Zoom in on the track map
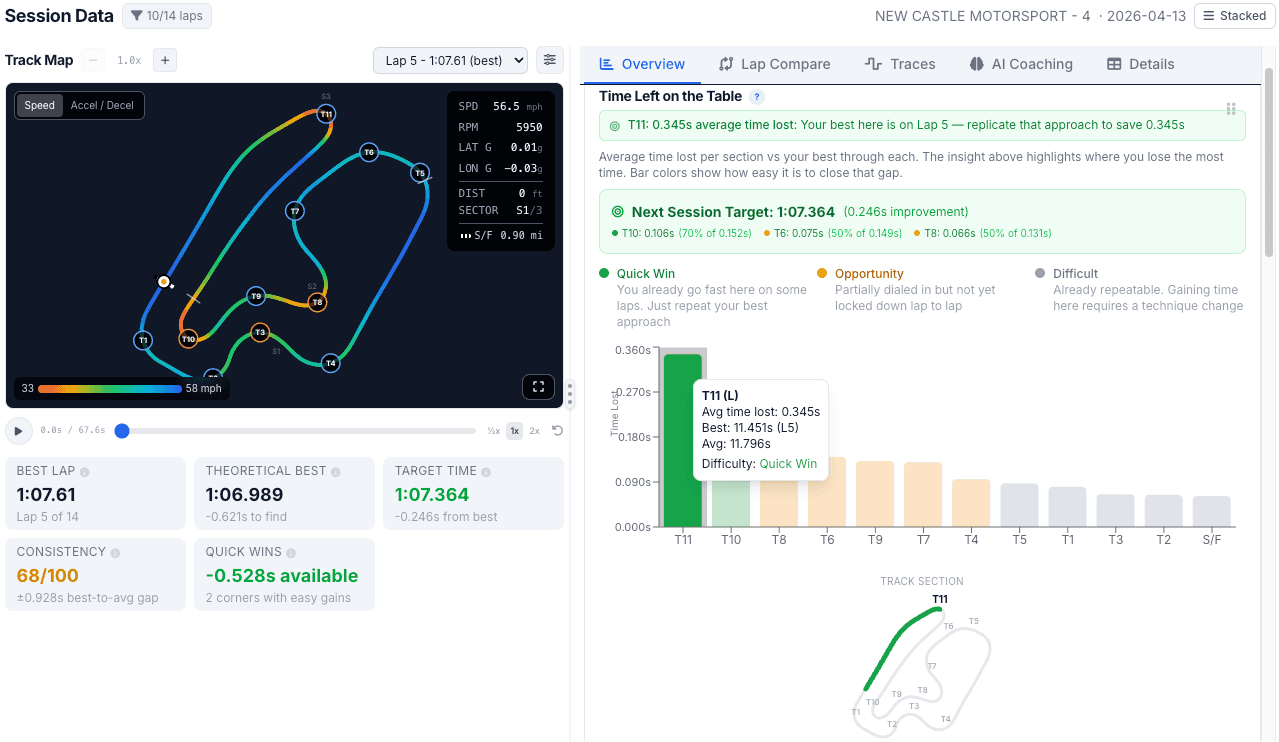Image resolution: width=1279 pixels, height=742 pixels. (165, 60)
